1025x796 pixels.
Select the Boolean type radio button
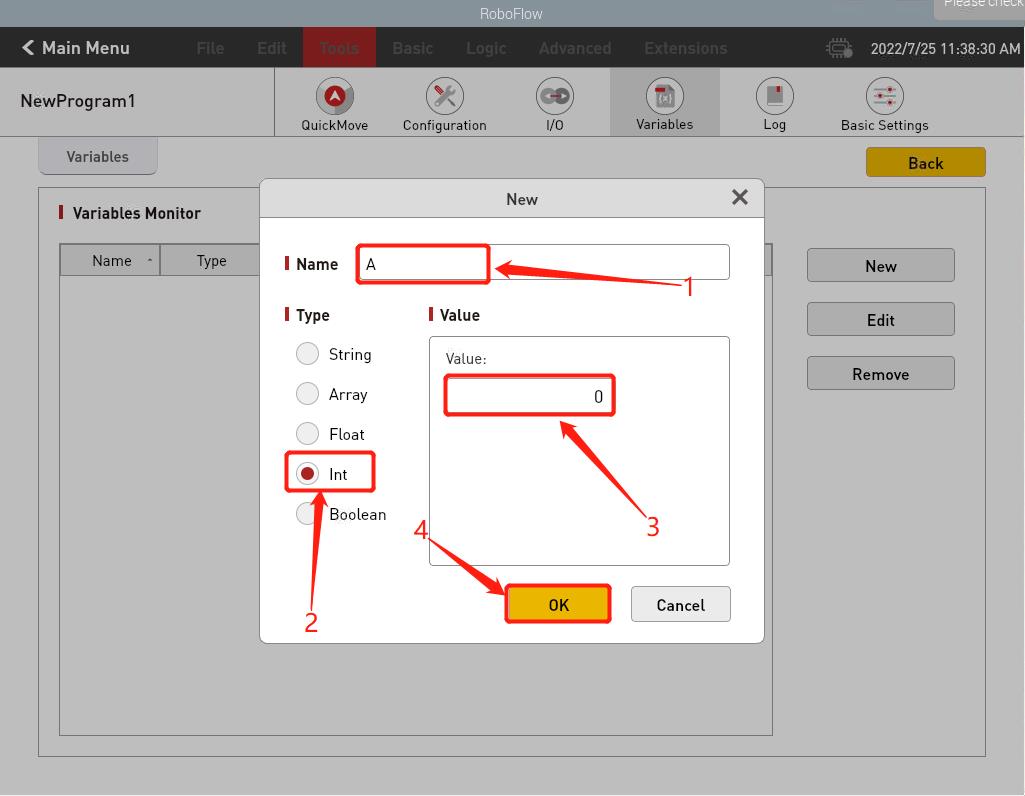[308, 514]
